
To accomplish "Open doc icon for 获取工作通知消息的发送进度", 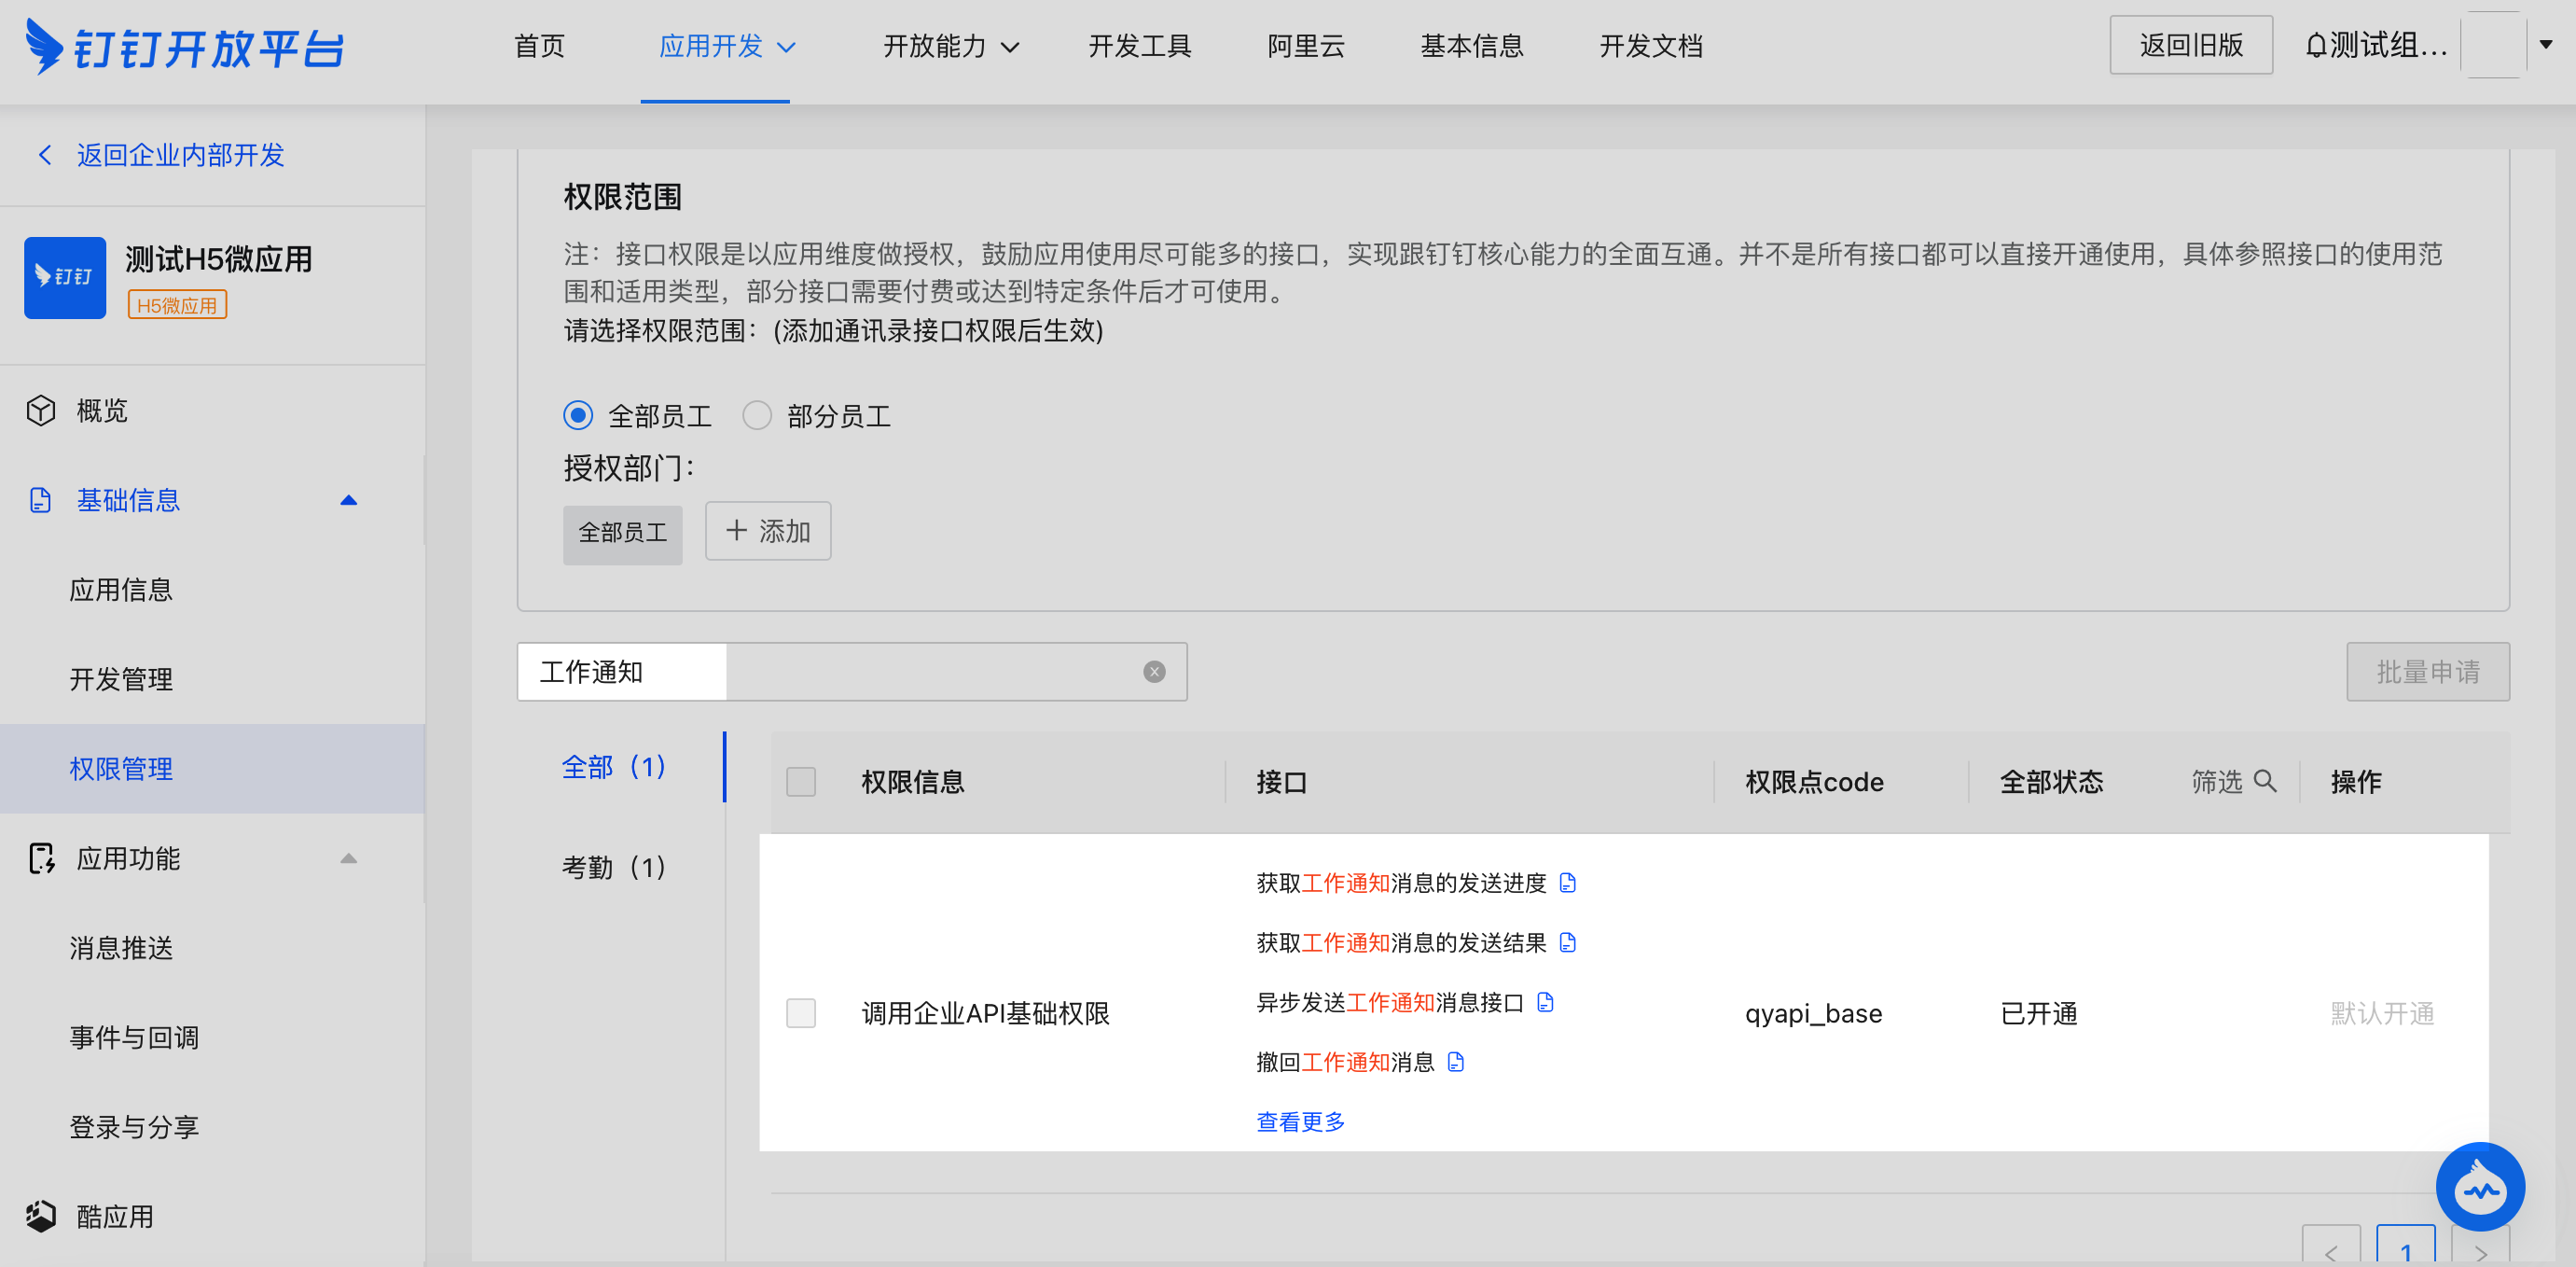I will tap(1568, 883).
